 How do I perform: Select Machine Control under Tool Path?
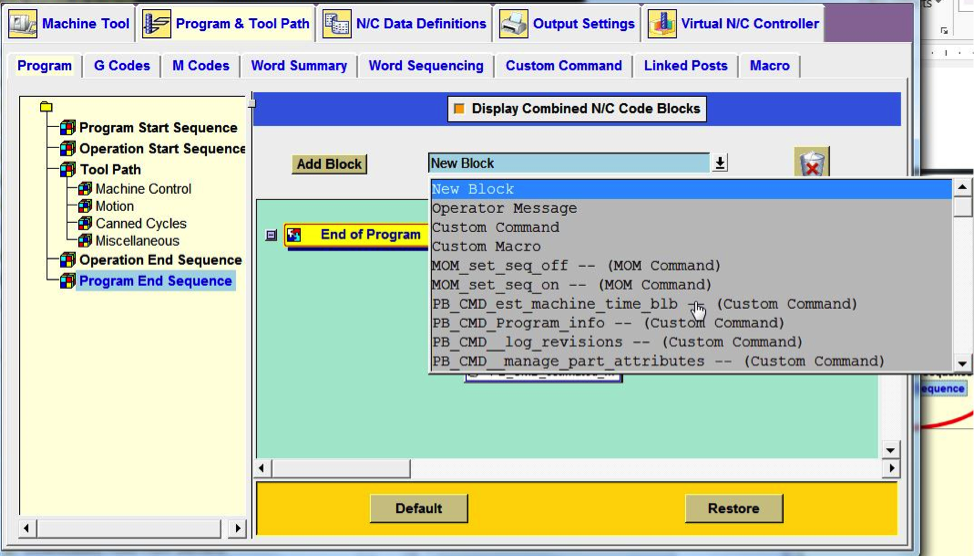pyautogui.click(x=143, y=189)
